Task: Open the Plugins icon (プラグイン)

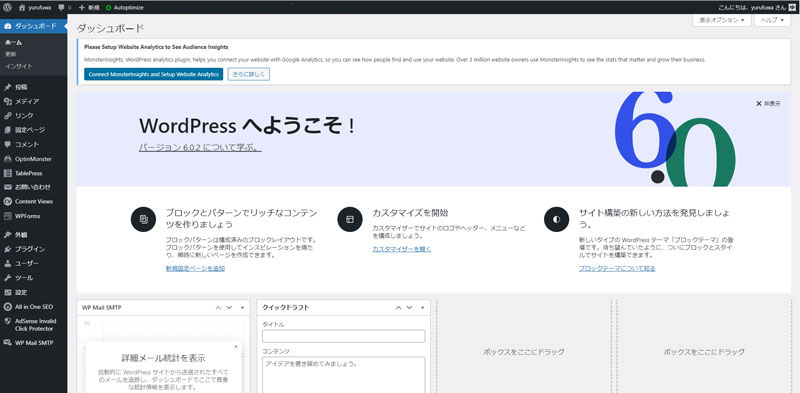Action: point(7,249)
